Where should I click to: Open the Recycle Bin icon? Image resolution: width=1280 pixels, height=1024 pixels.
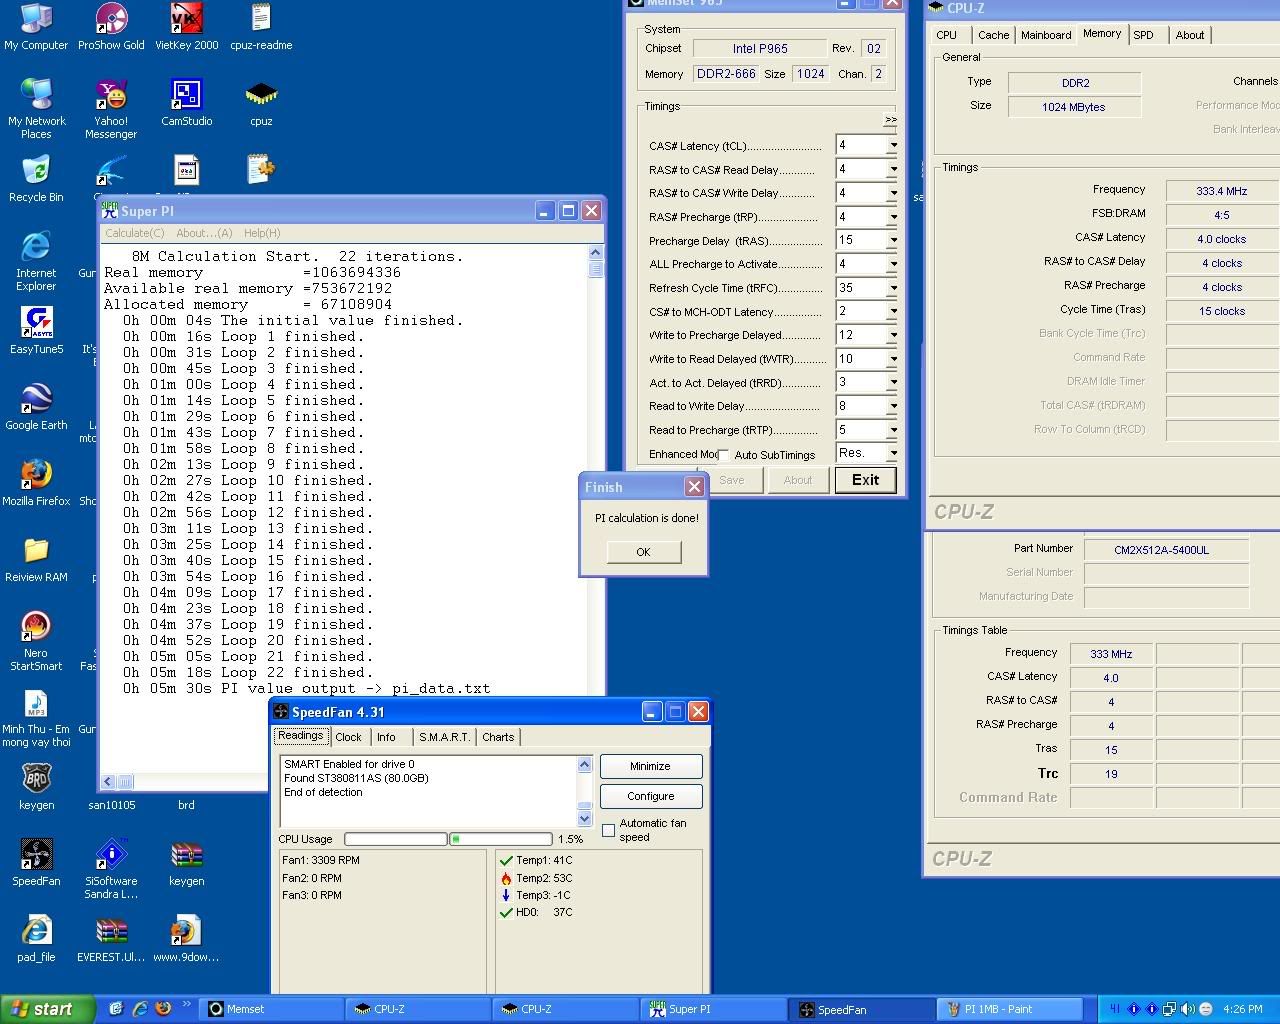[36, 179]
